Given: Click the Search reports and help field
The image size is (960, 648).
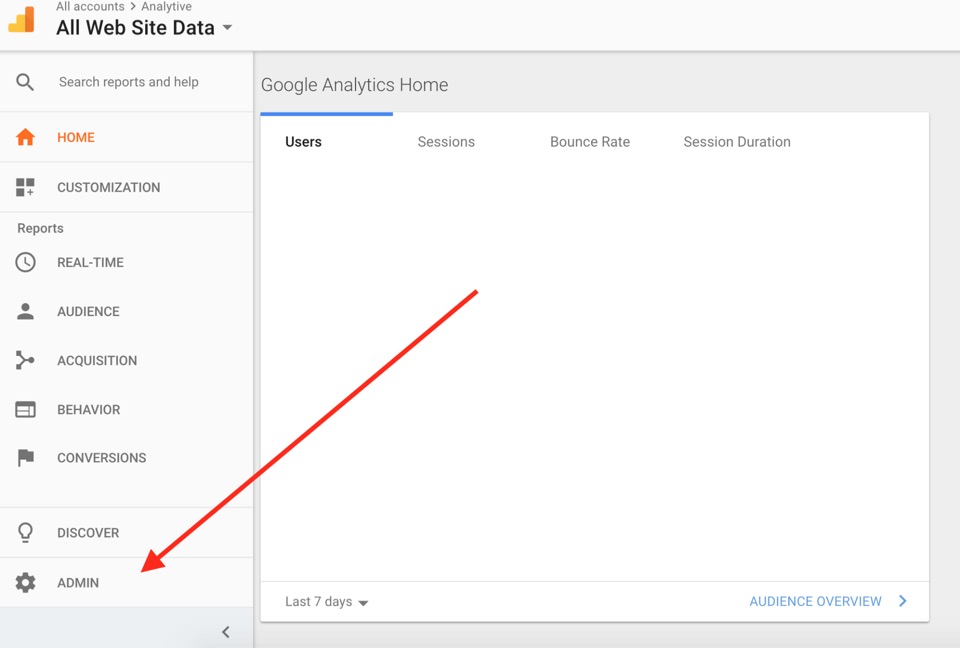Looking at the screenshot, I should [129, 82].
